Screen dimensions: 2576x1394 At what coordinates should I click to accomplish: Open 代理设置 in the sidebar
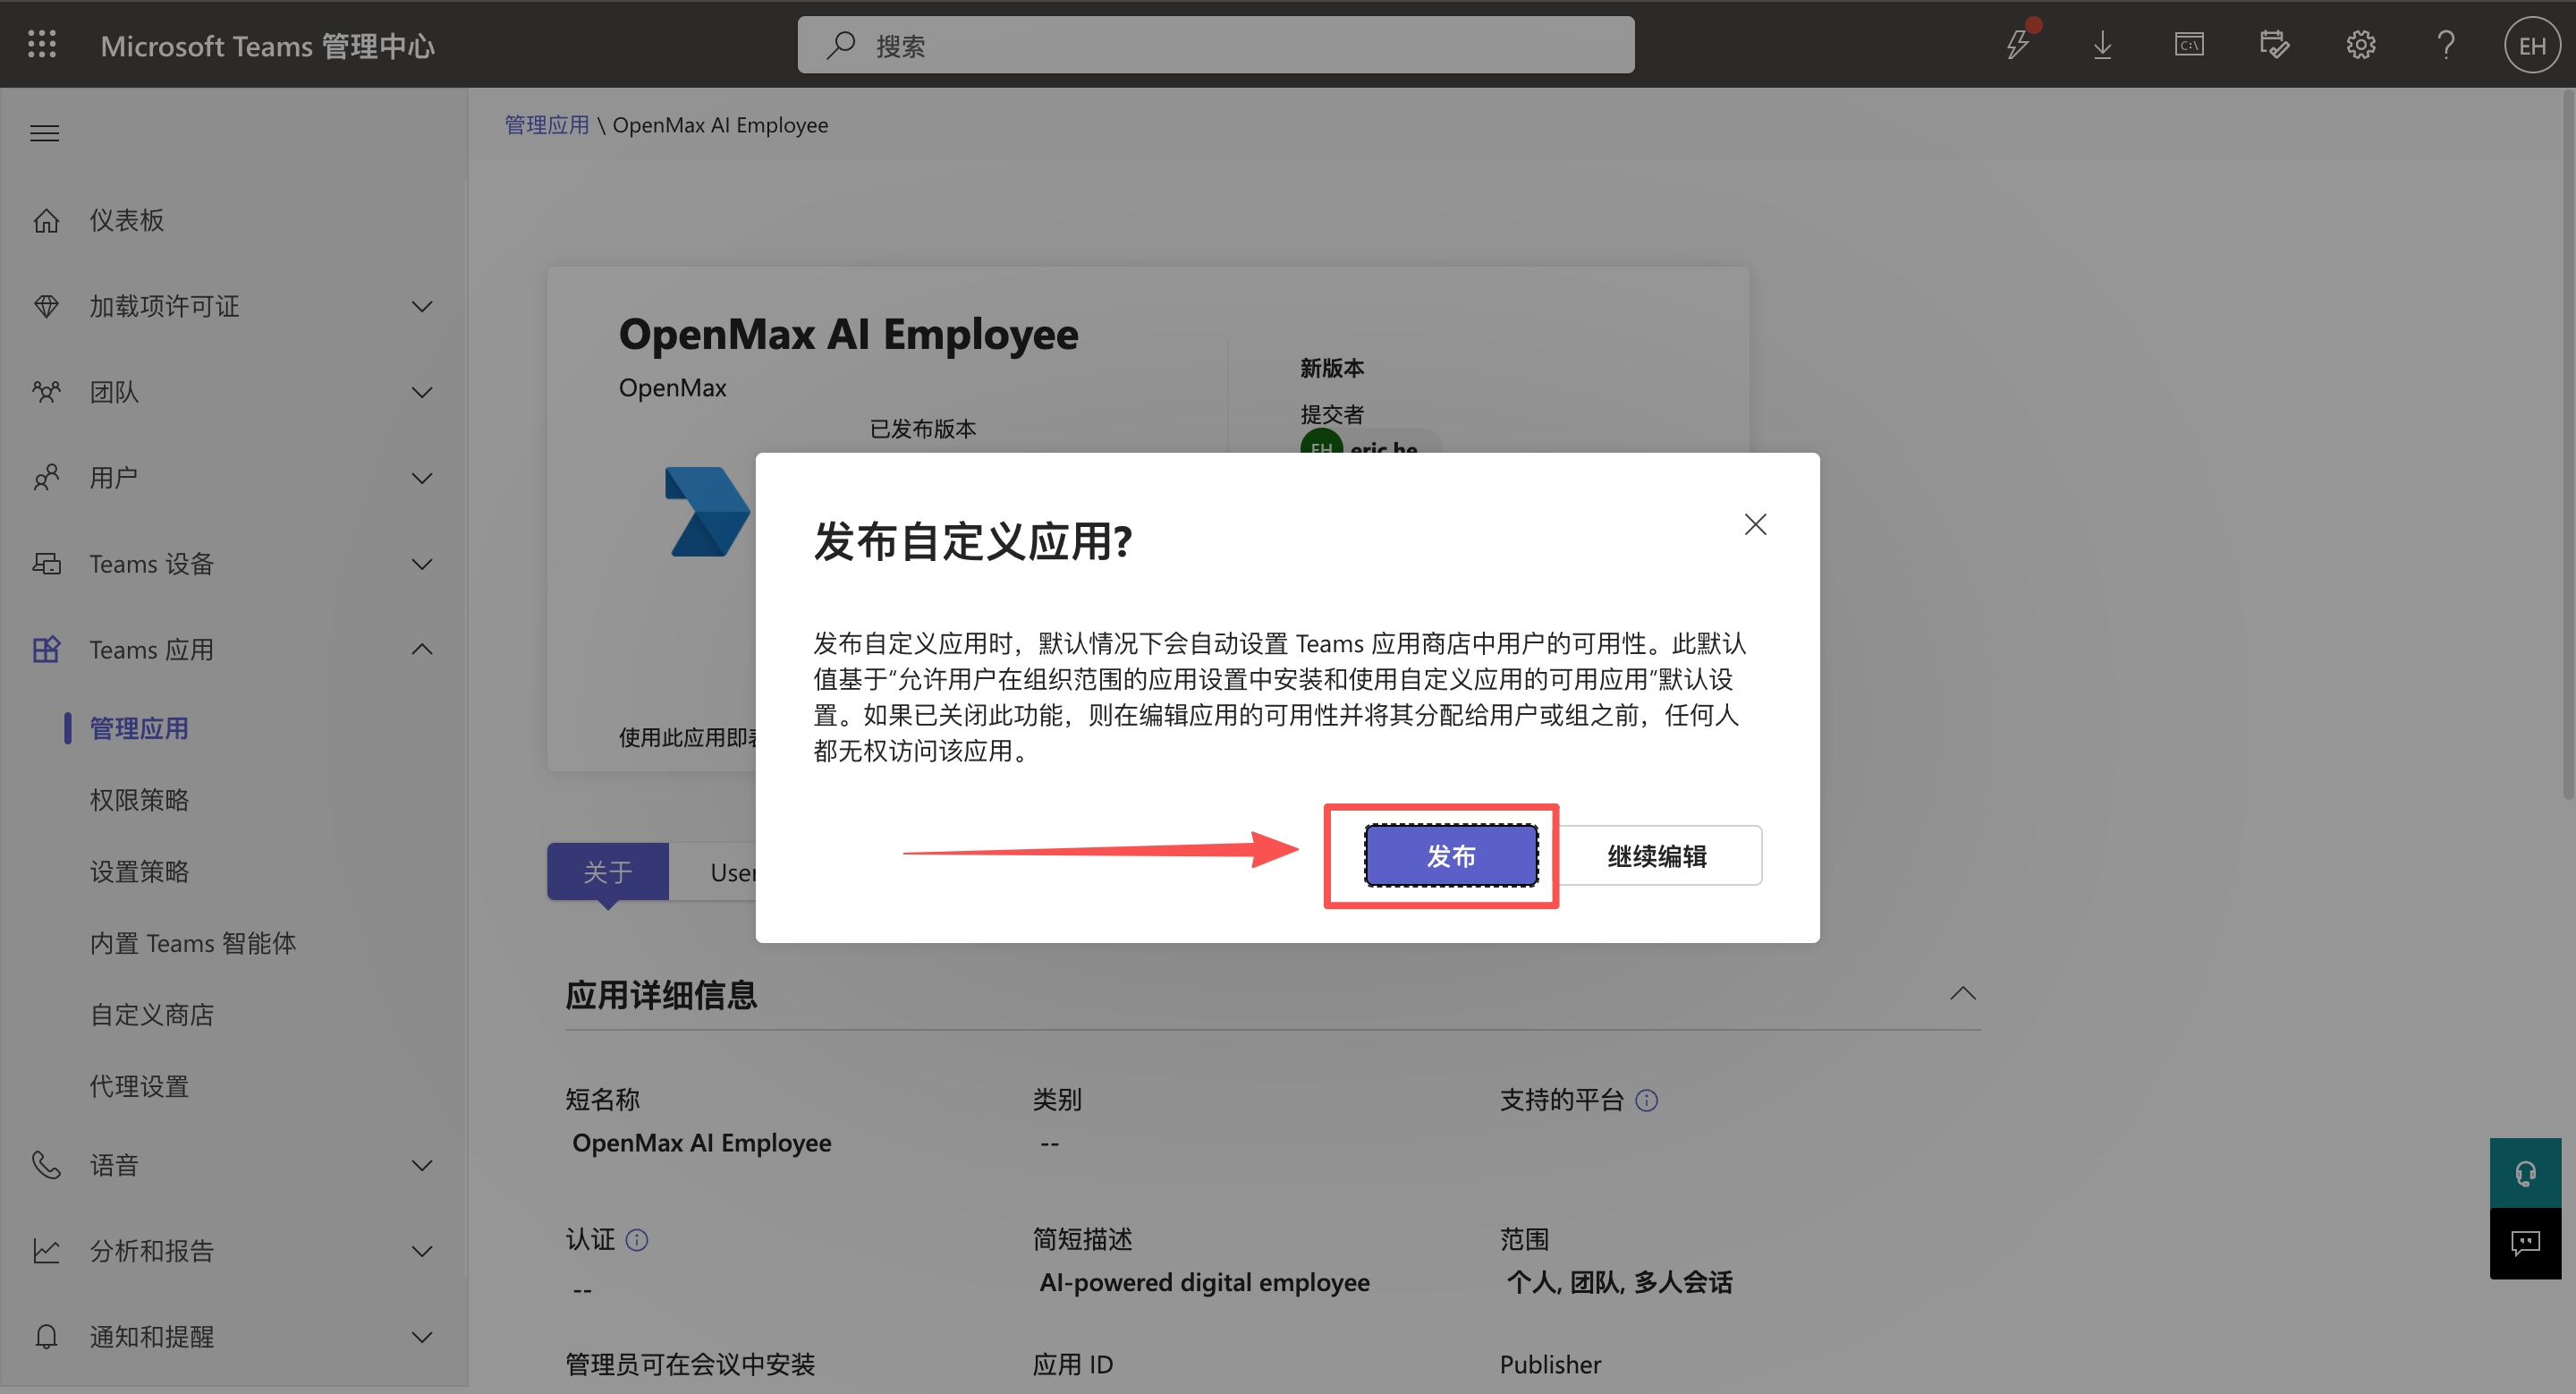point(139,1087)
